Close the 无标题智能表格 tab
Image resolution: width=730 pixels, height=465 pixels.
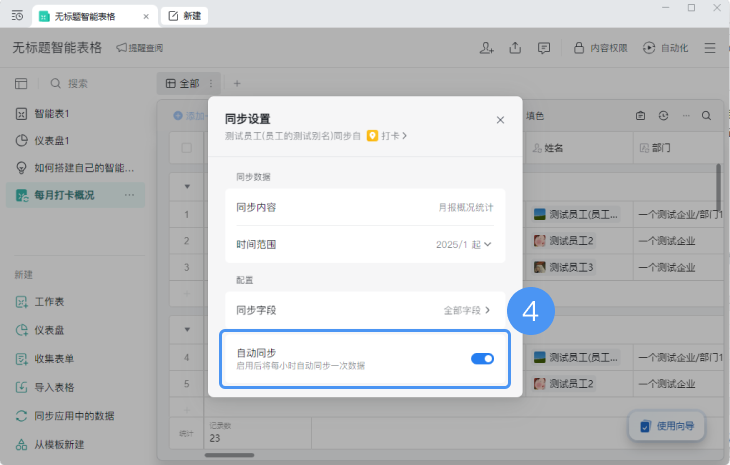click(x=146, y=16)
